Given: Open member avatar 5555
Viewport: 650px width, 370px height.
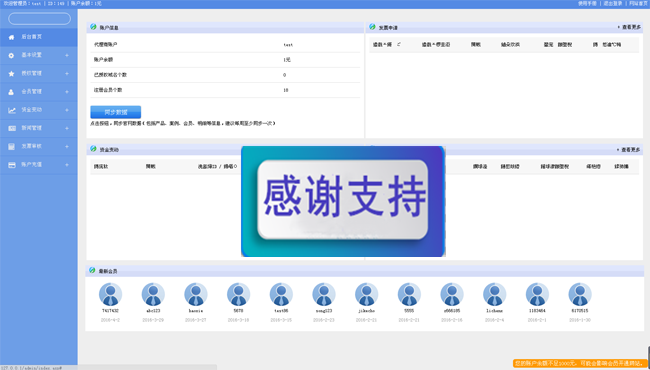Looking at the screenshot, I should 409,294.
